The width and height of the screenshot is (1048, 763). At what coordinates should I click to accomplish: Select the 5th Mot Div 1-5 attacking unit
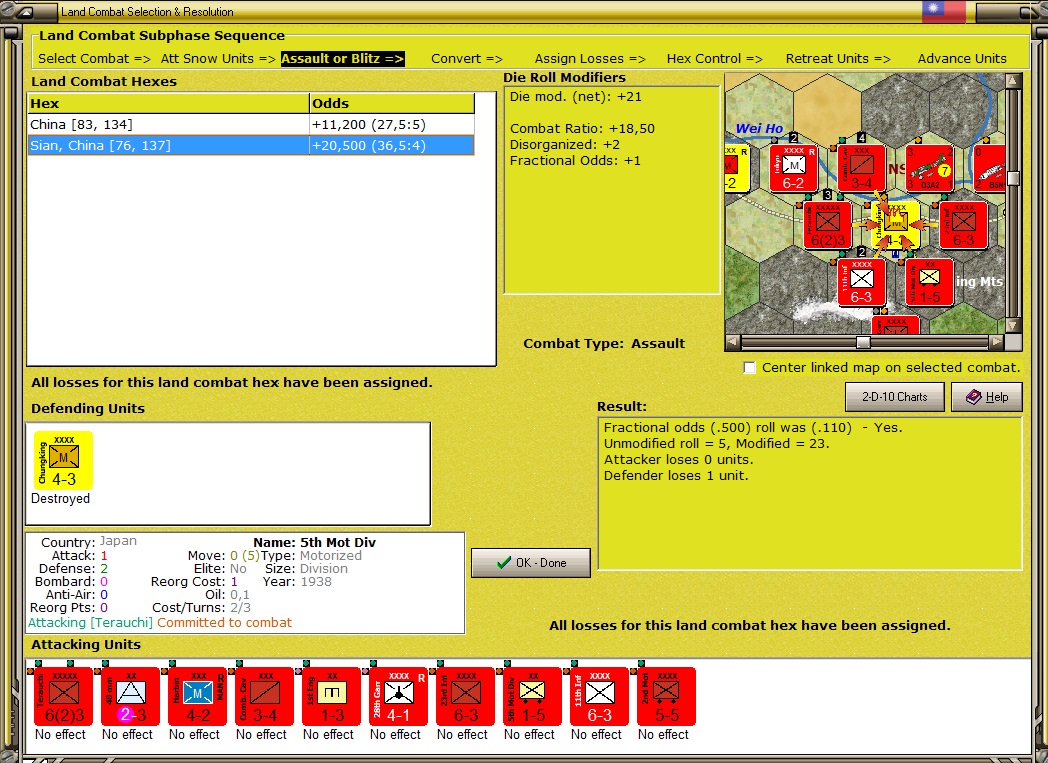[x=533, y=696]
